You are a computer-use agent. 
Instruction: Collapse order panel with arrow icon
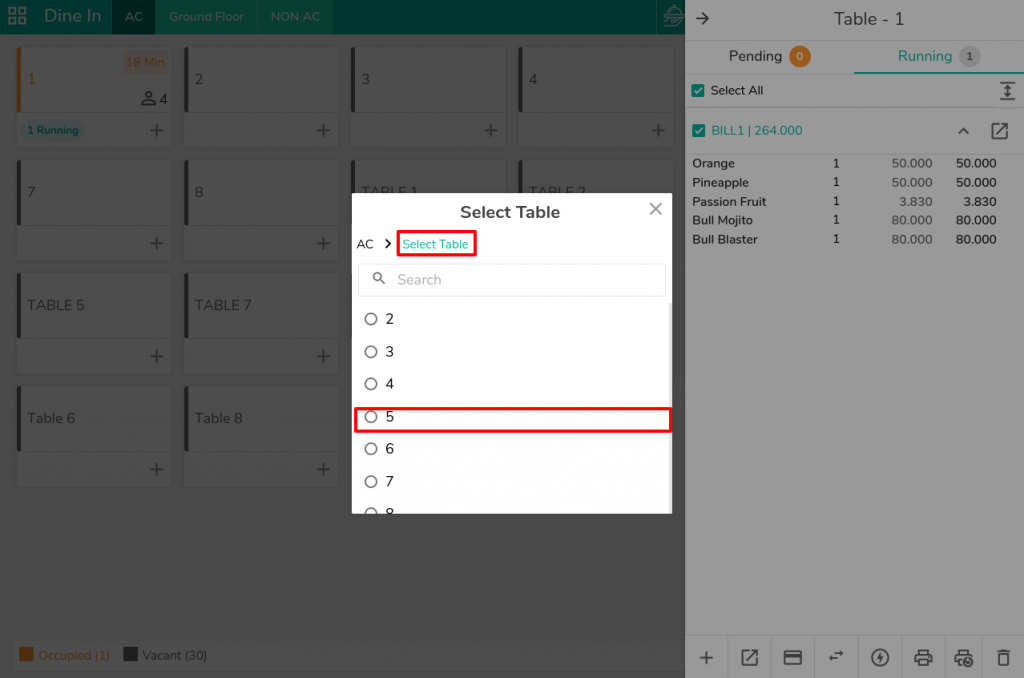[703, 18]
